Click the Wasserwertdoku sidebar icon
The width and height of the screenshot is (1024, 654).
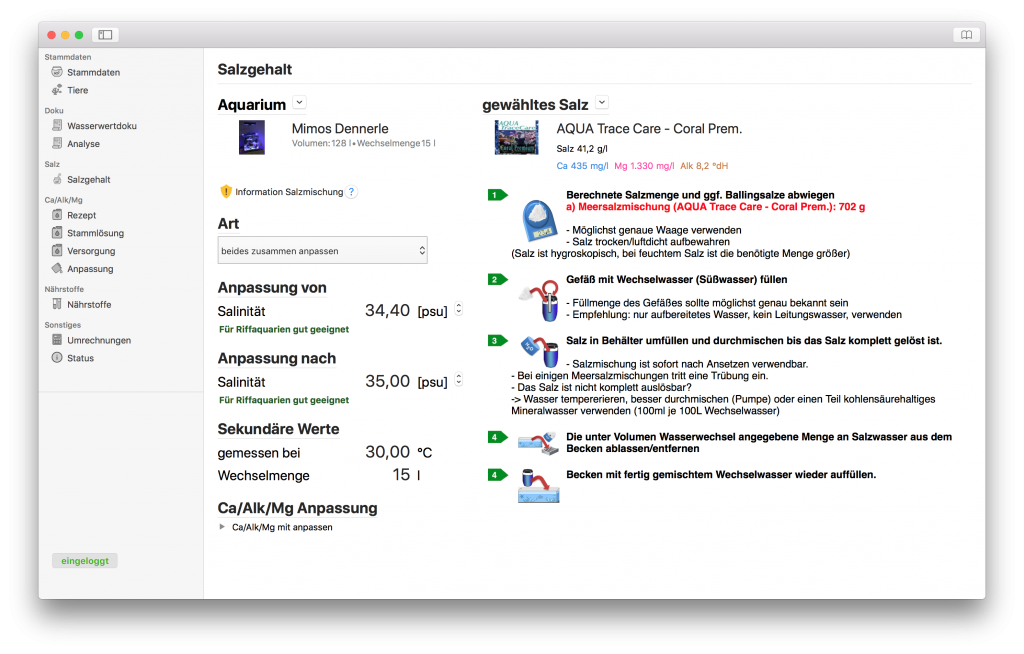coord(57,125)
